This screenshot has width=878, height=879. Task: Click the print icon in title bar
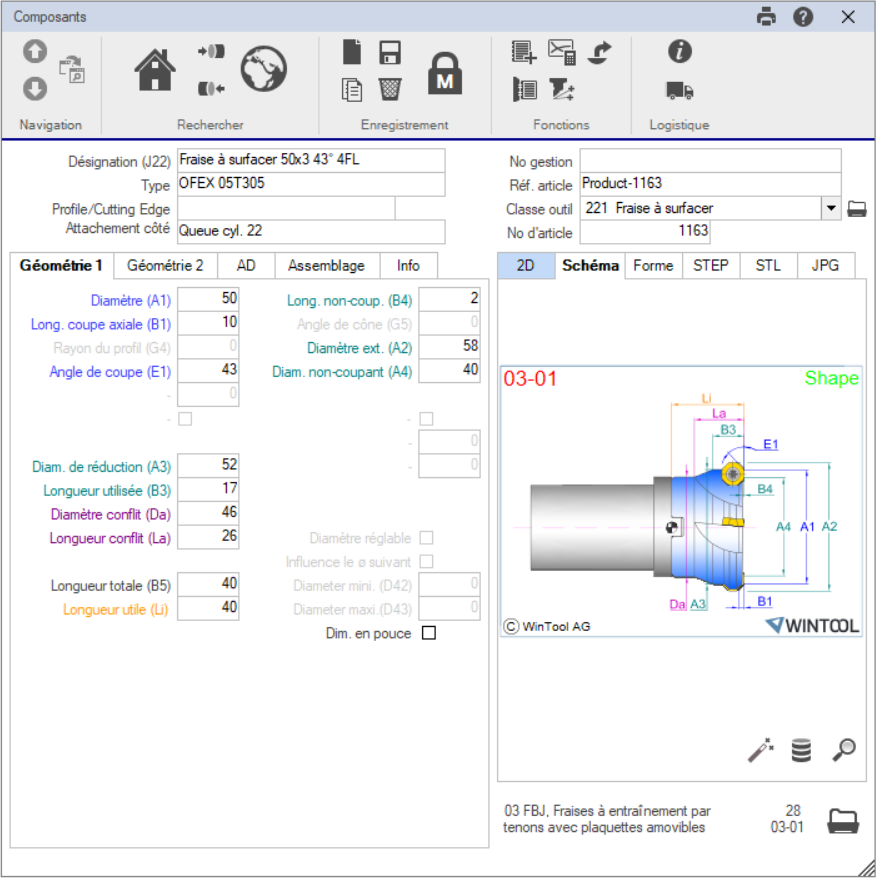pos(766,17)
